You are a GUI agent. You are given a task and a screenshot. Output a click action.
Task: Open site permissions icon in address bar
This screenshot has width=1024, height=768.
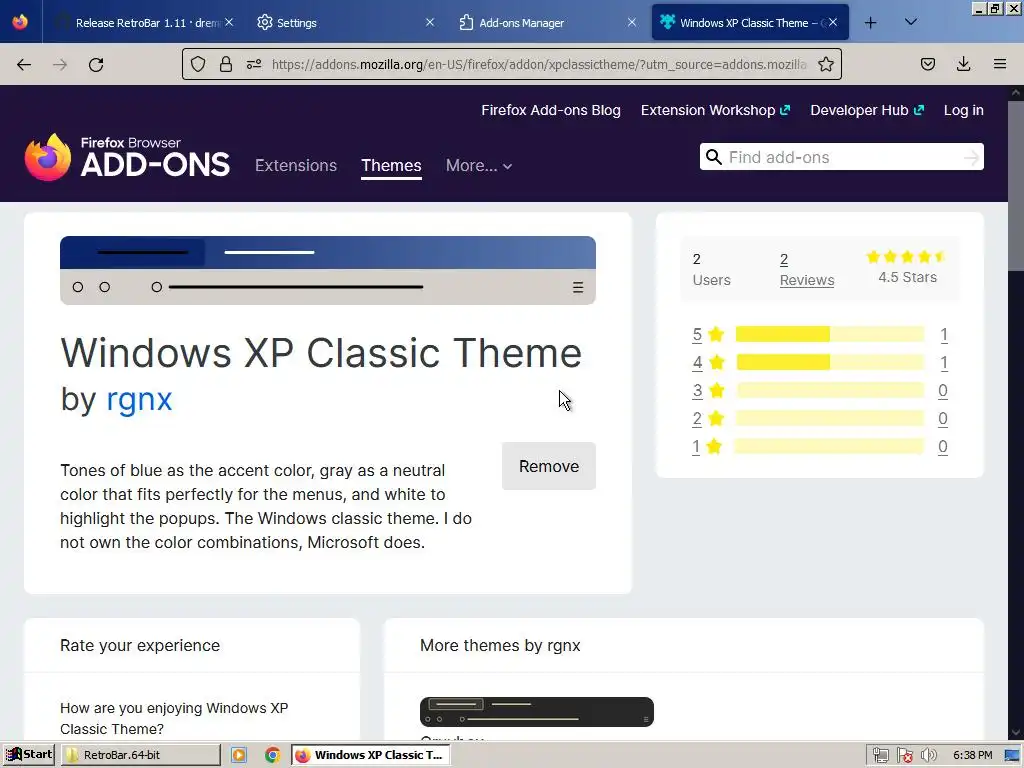tap(254, 64)
